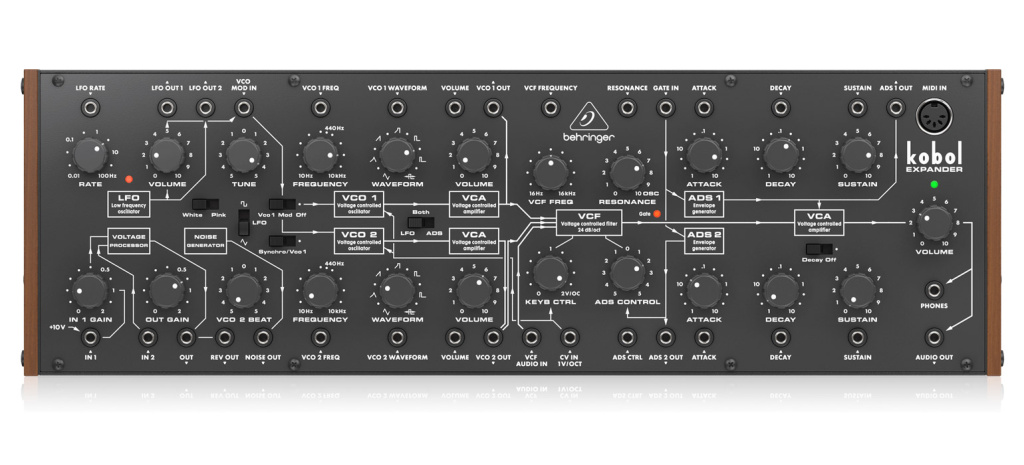
Task: Click the LFO low frequency oscillator label
Action: click(x=129, y=204)
